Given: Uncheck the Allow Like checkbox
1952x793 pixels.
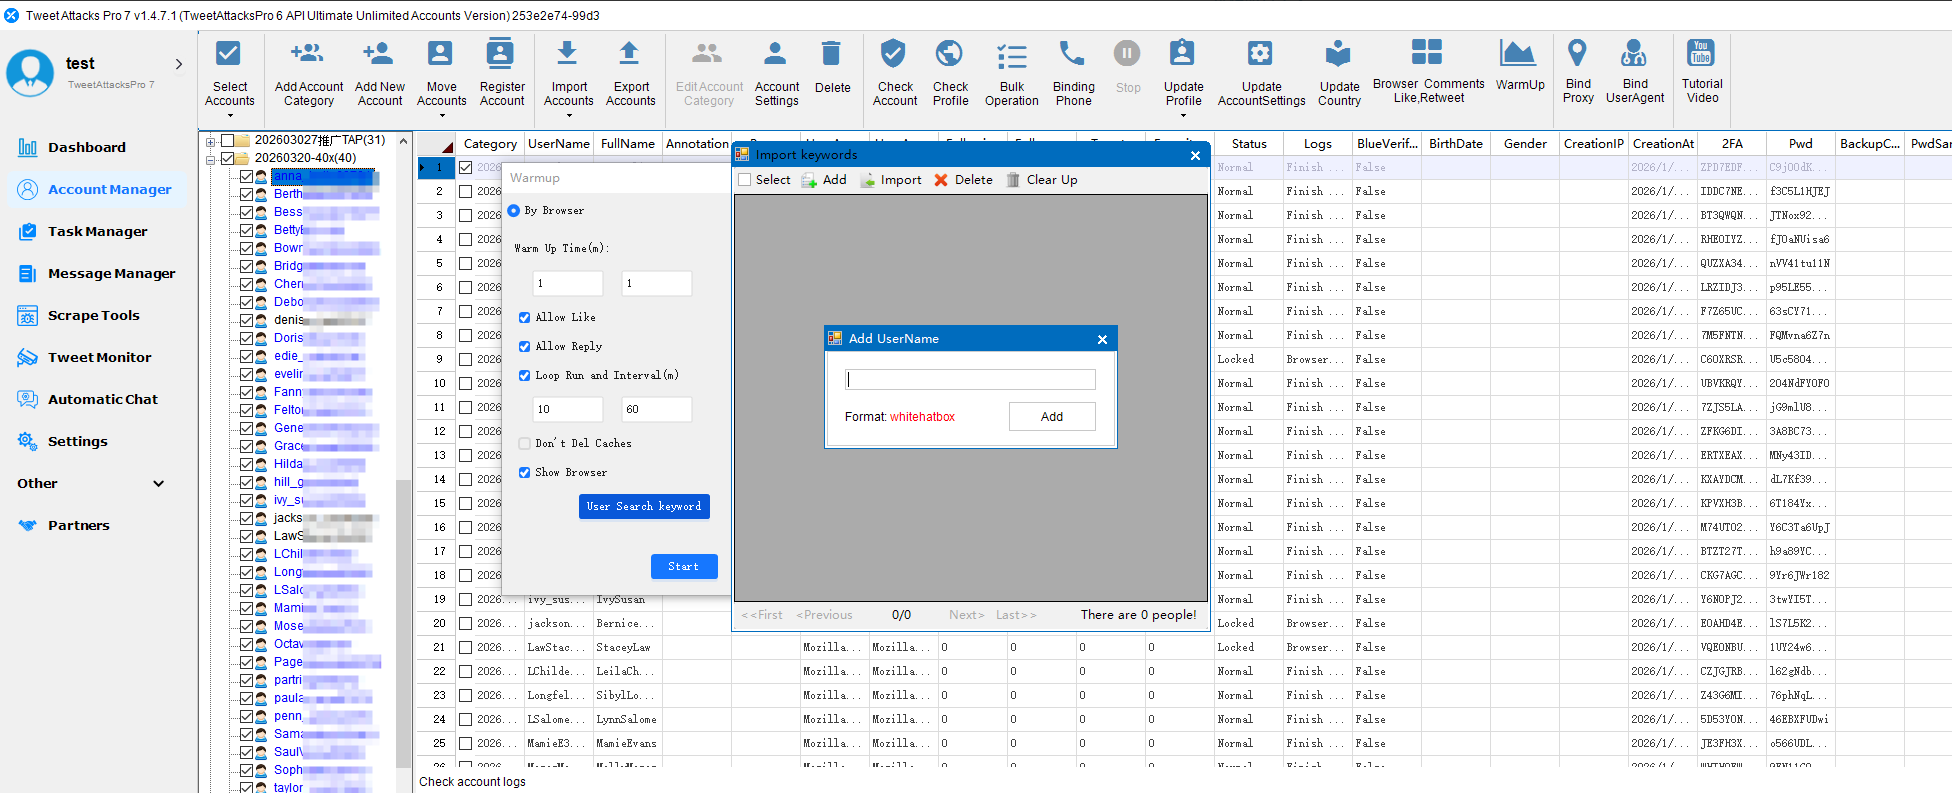Looking at the screenshot, I should point(524,317).
